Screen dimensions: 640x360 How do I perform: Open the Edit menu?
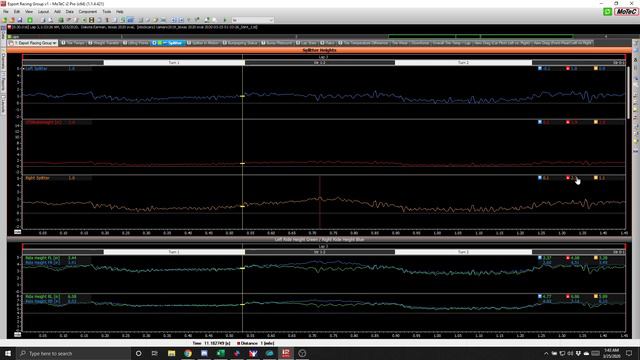tap(17, 11)
